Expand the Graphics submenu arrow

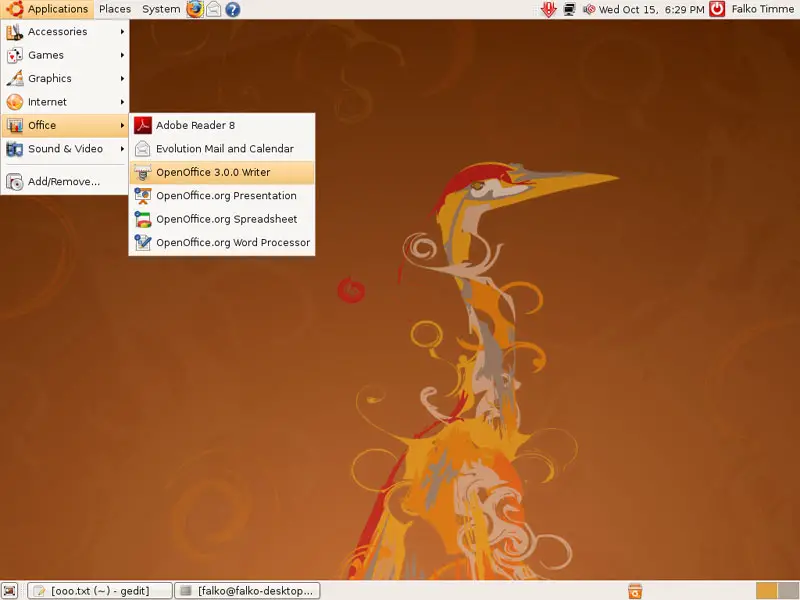tap(122, 79)
